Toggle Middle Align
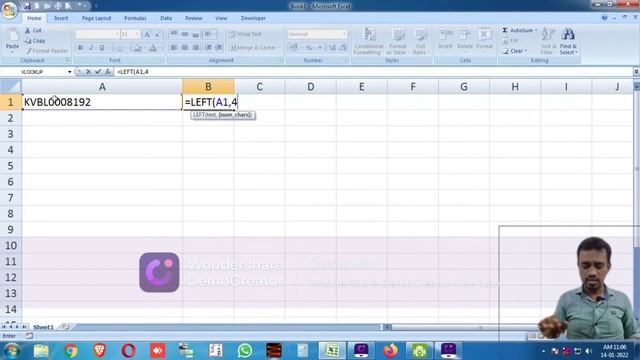This screenshot has width=640, height=360. point(184,34)
